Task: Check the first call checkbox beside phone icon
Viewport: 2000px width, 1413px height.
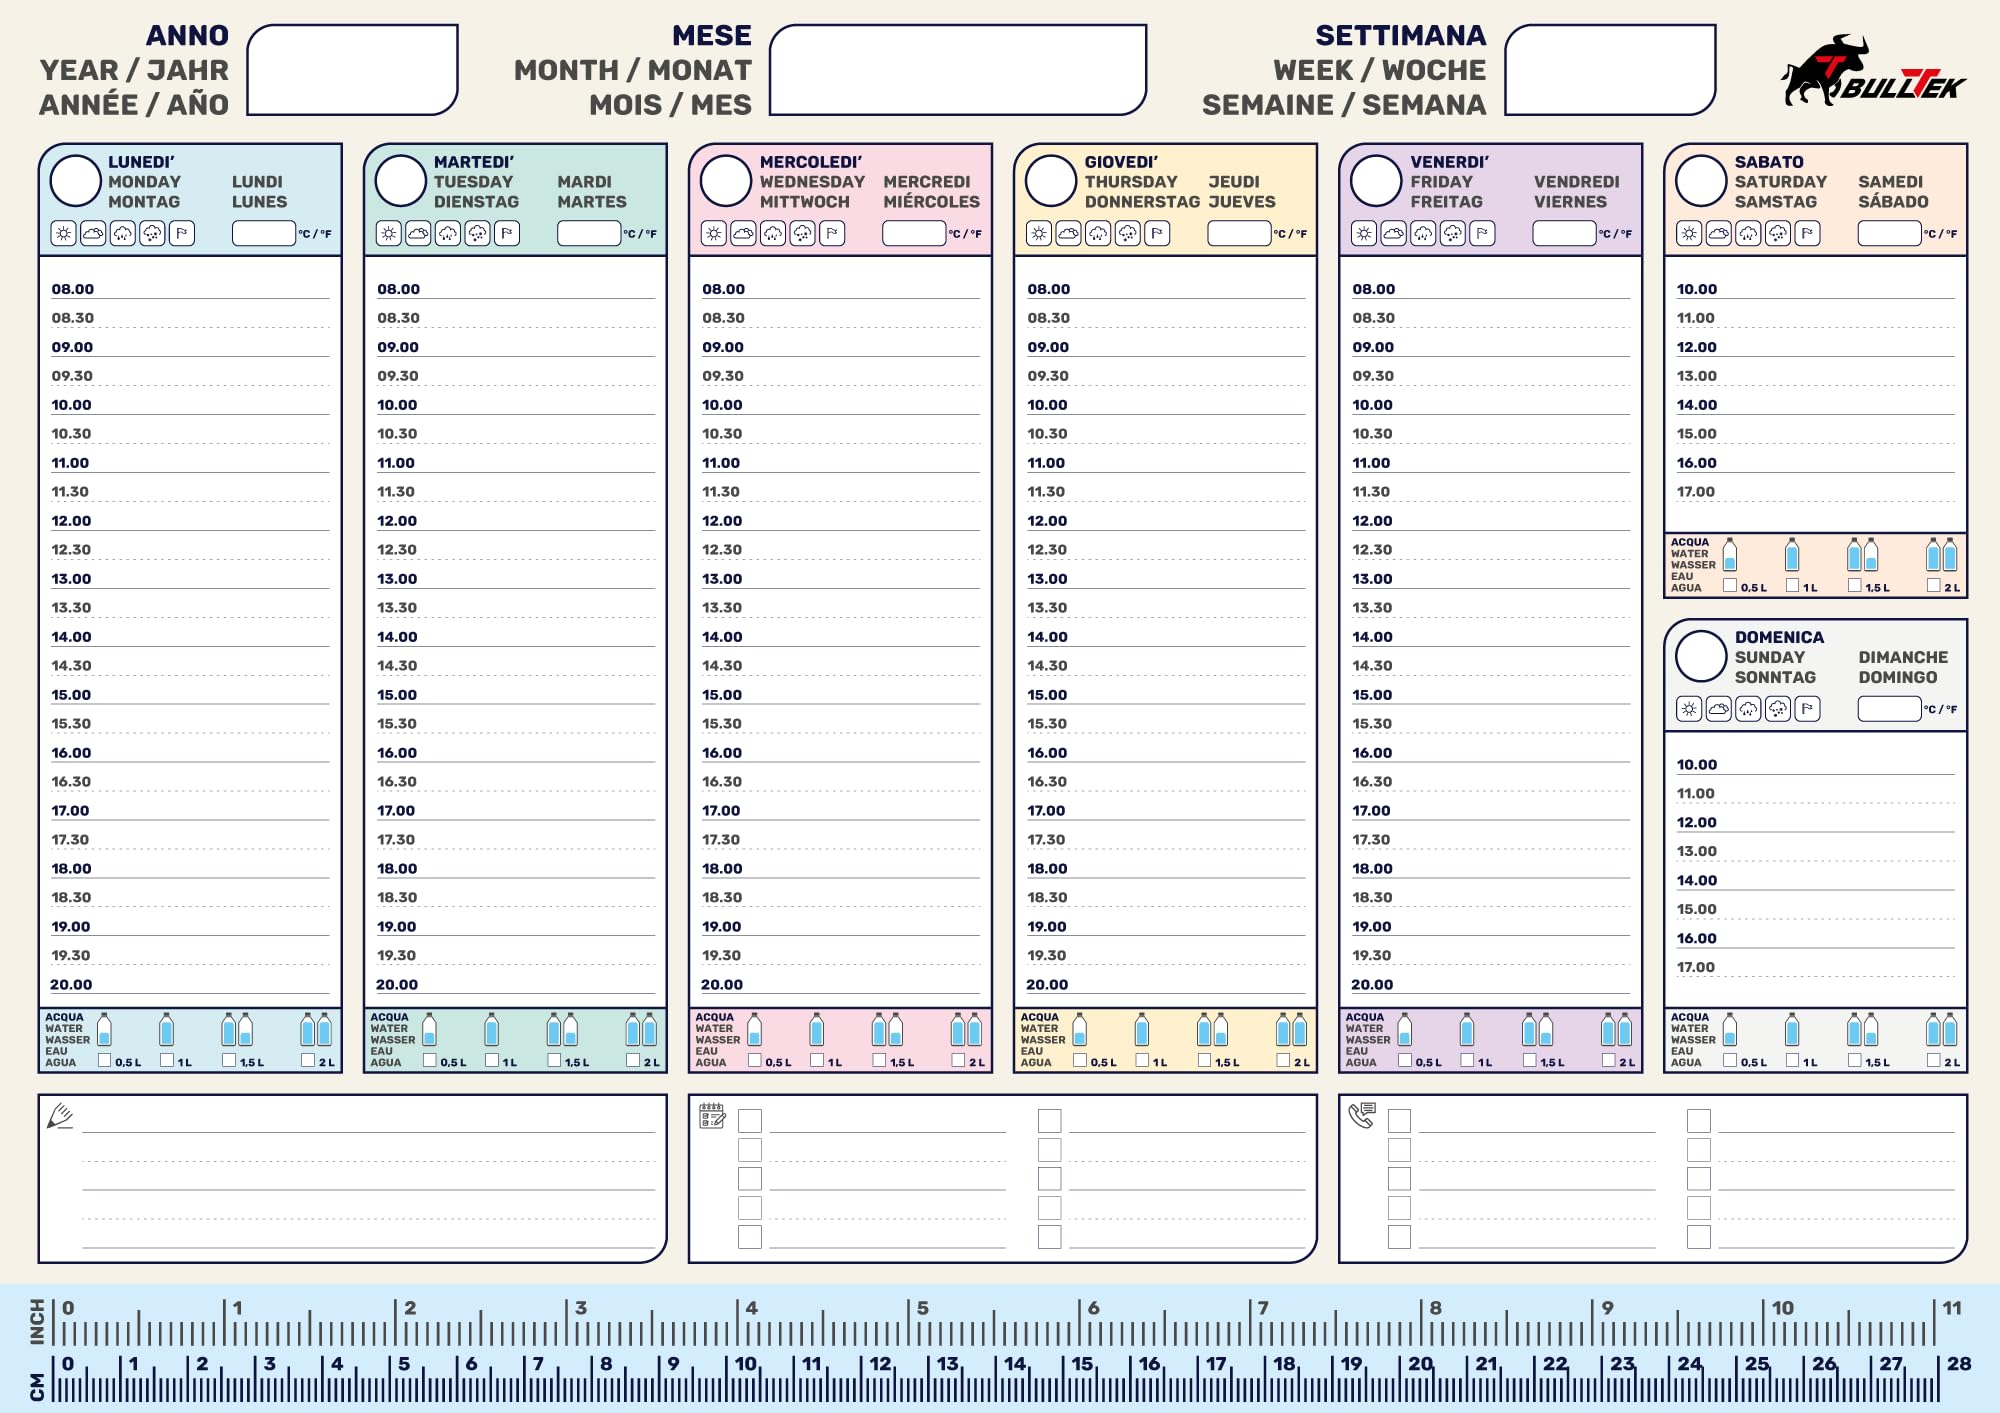Action: 1400,1121
